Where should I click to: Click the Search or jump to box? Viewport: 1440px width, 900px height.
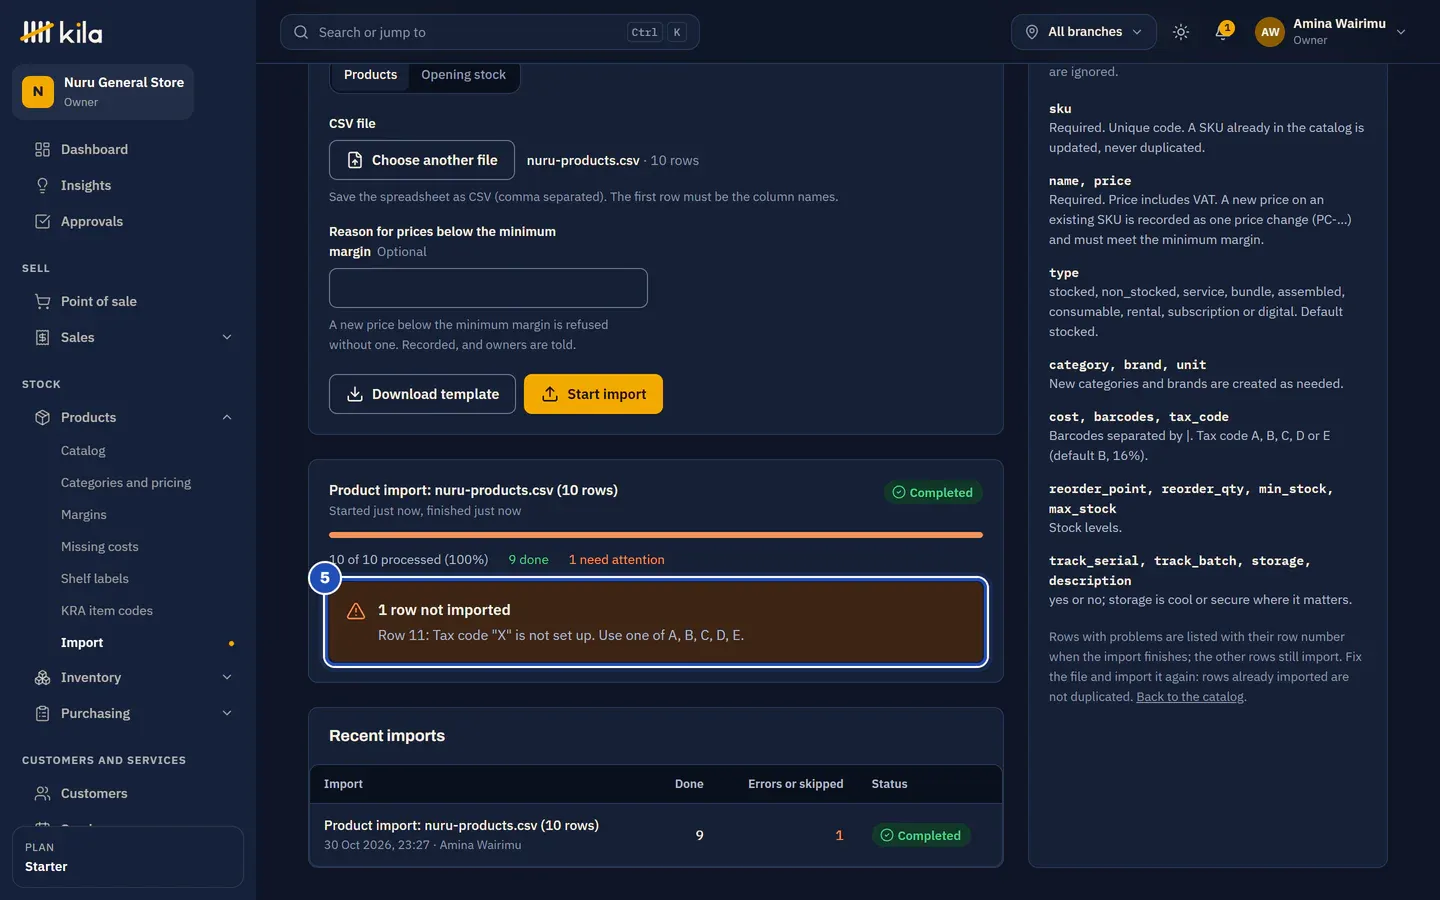[490, 32]
